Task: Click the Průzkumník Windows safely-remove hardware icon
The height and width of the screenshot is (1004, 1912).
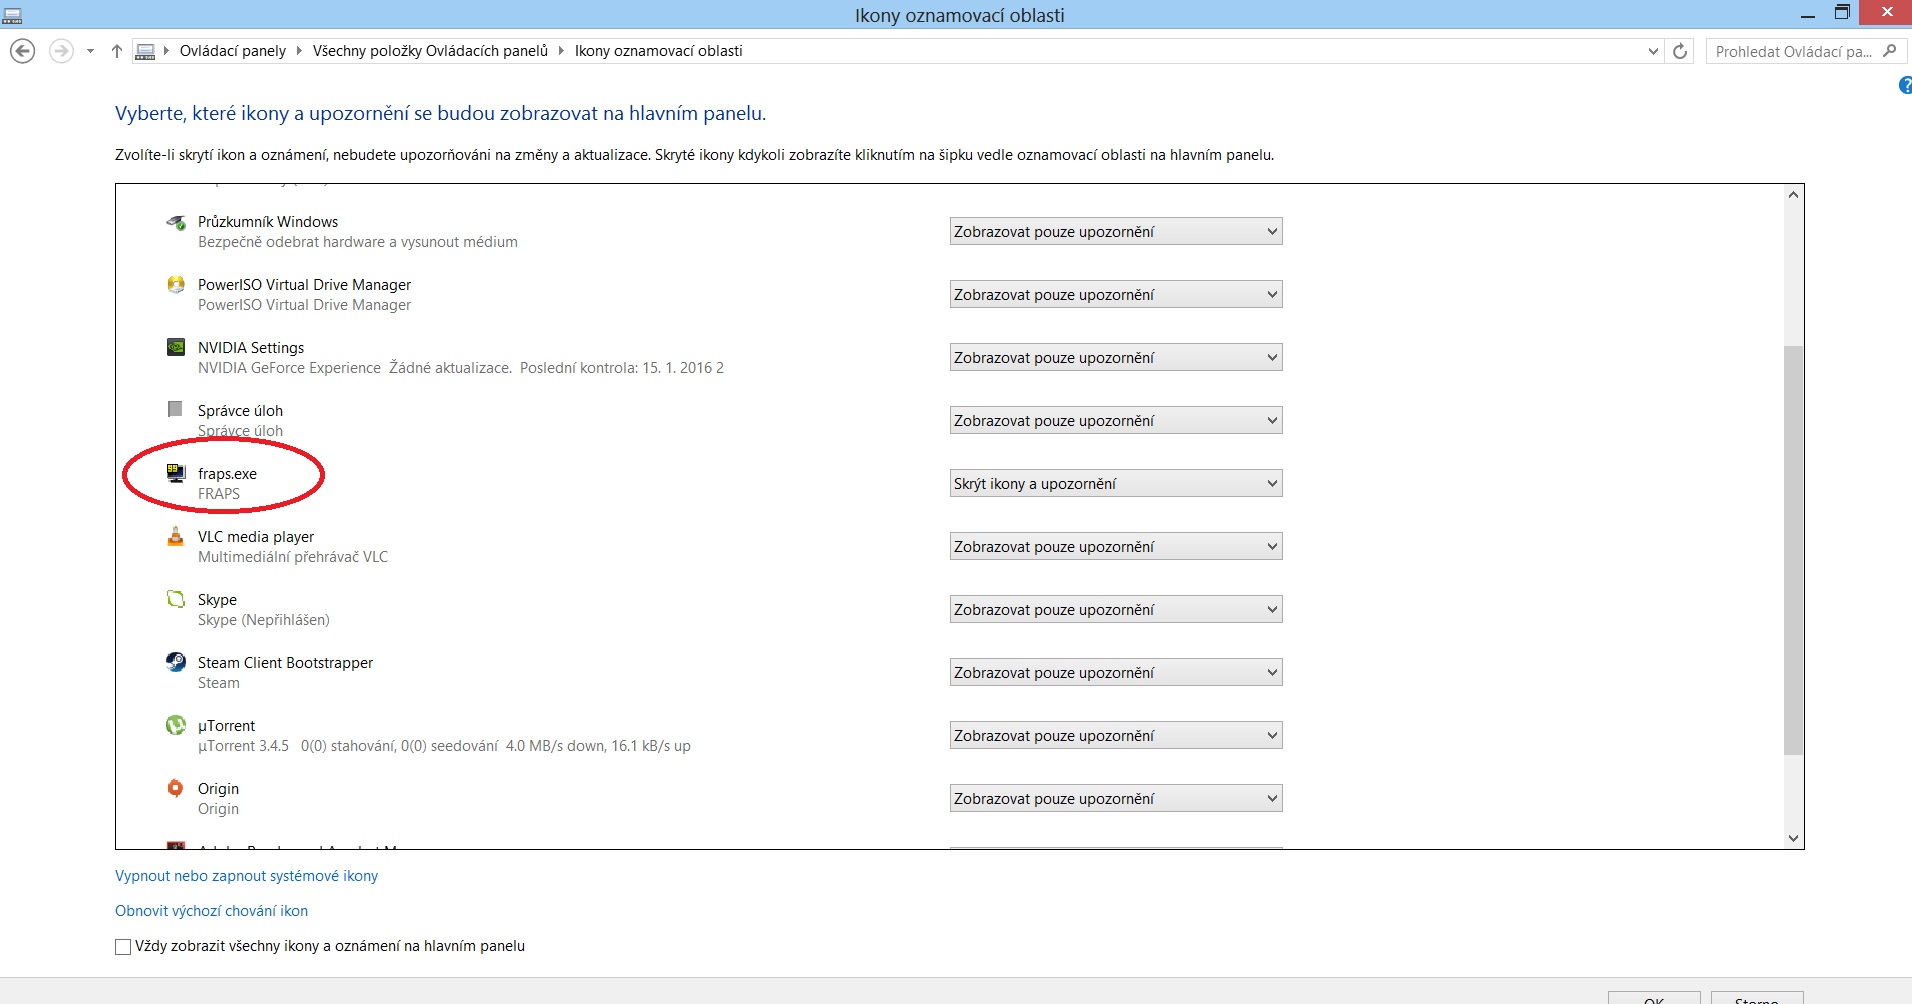Action: (176, 222)
